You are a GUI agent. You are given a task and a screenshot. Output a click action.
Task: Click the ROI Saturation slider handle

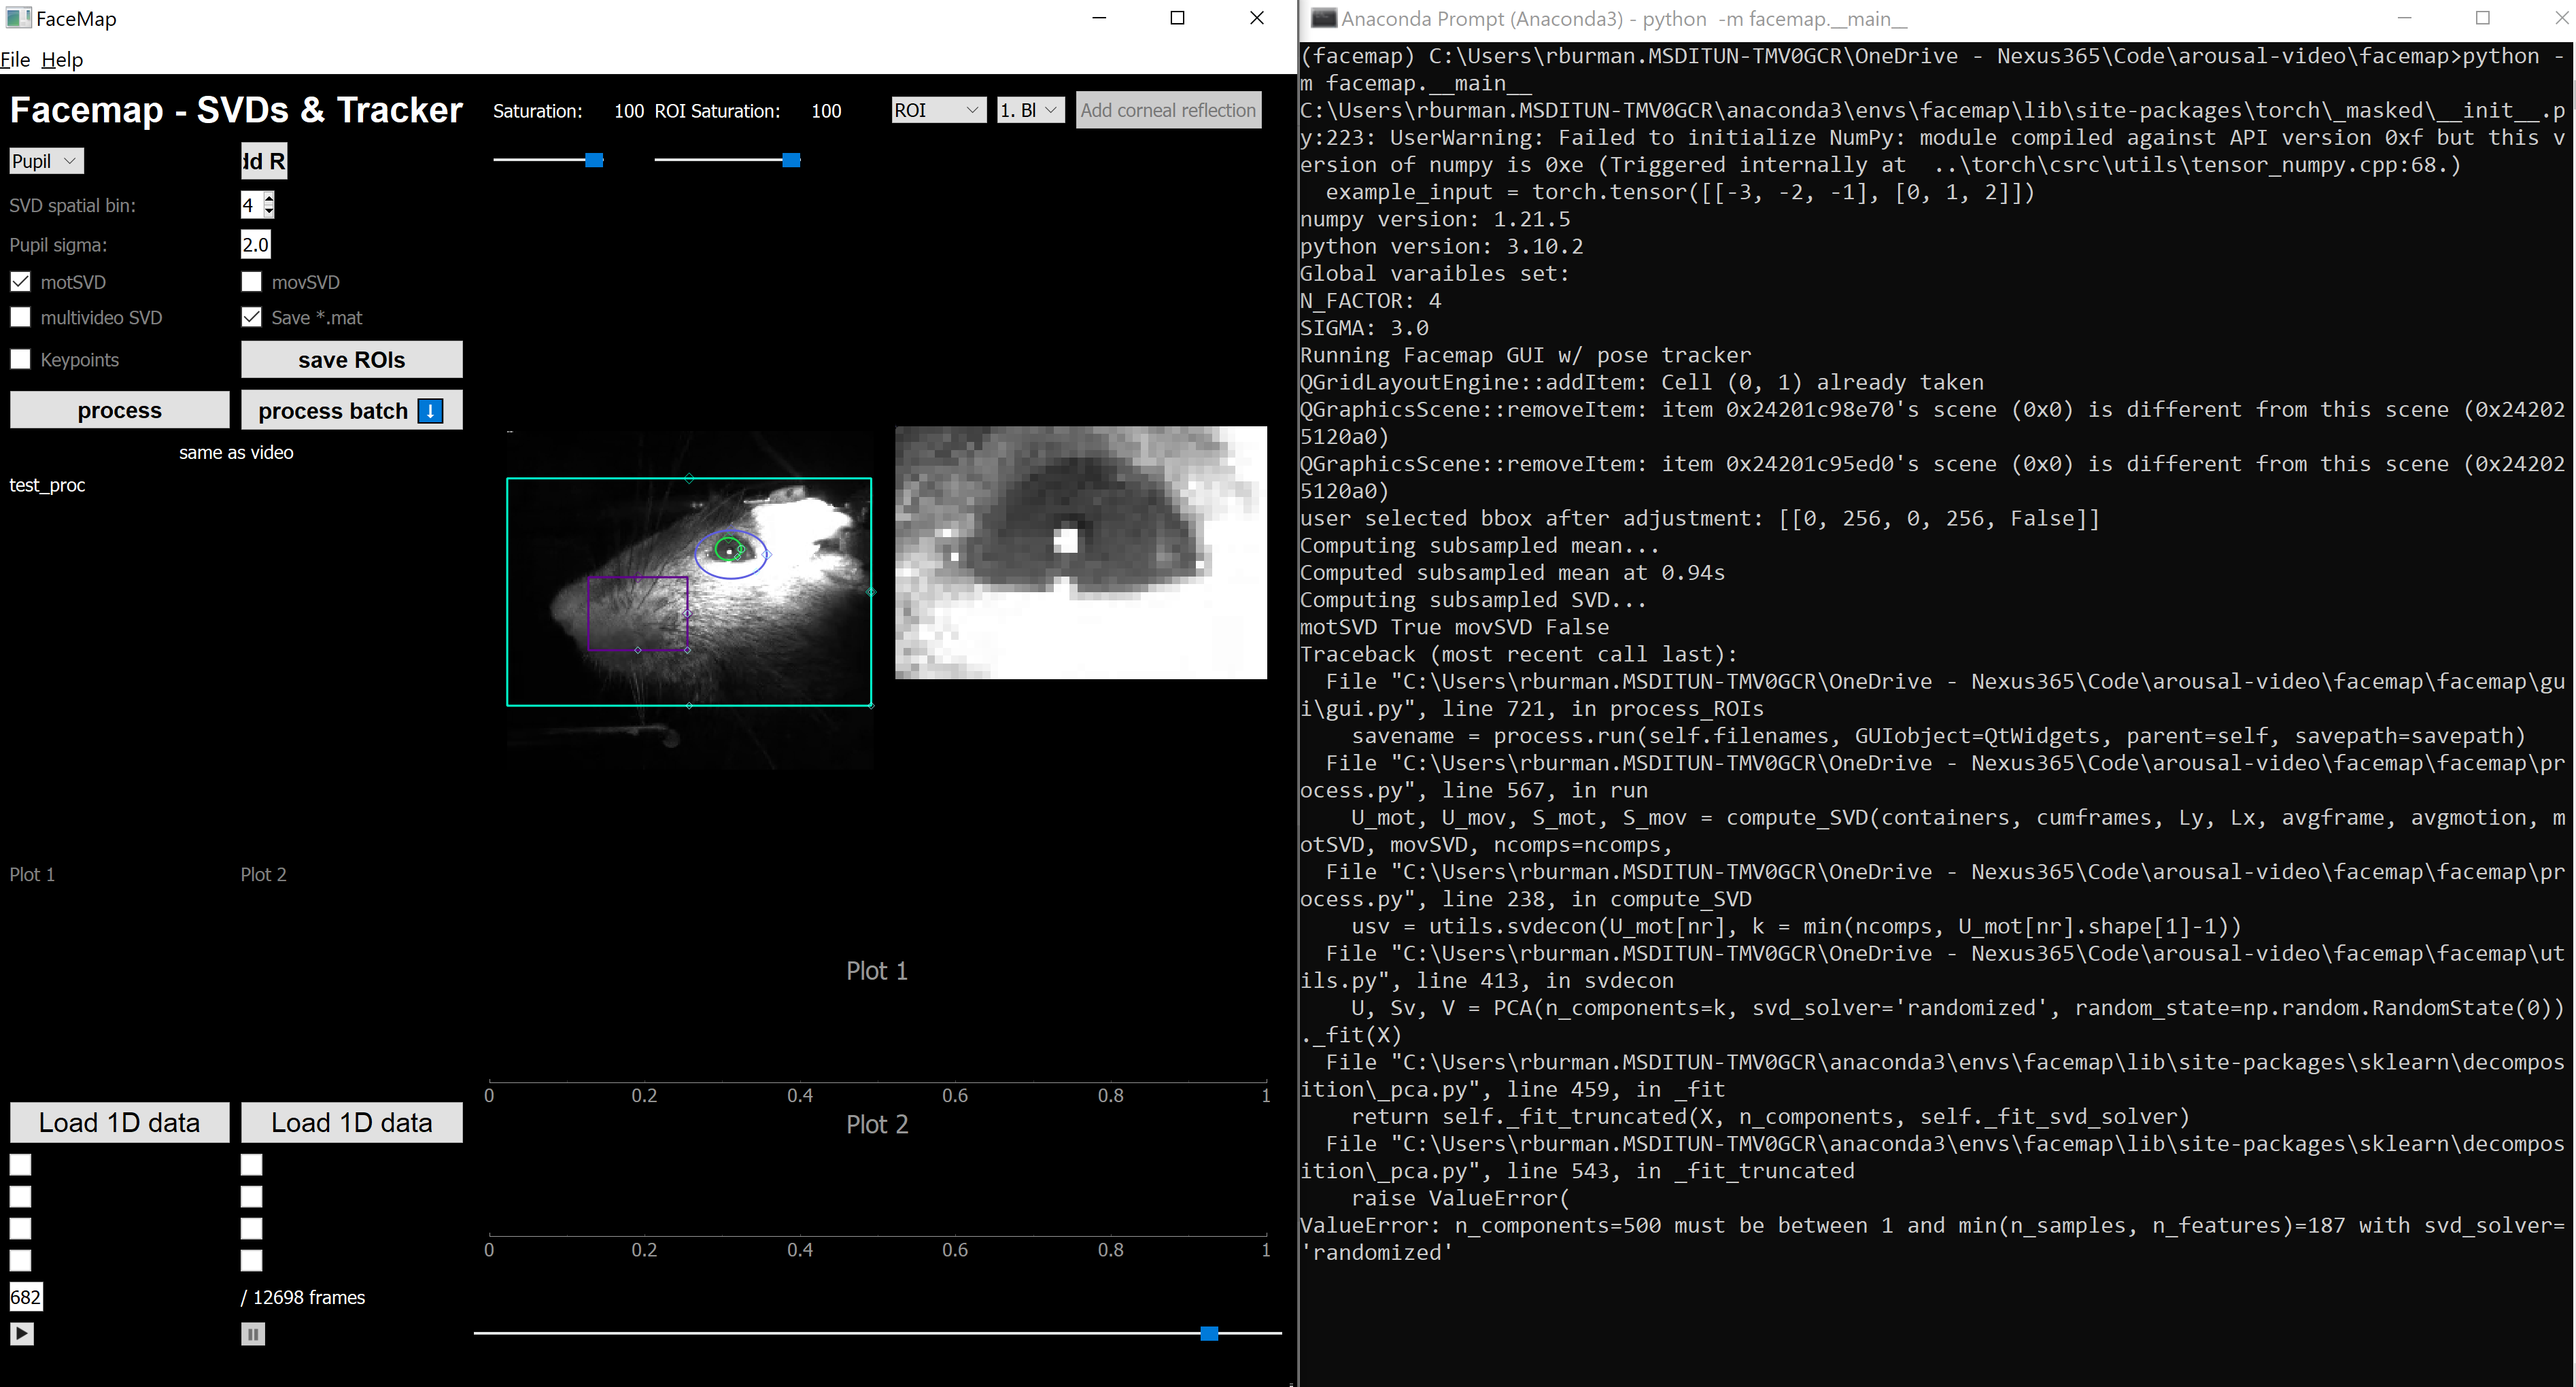(x=791, y=160)
